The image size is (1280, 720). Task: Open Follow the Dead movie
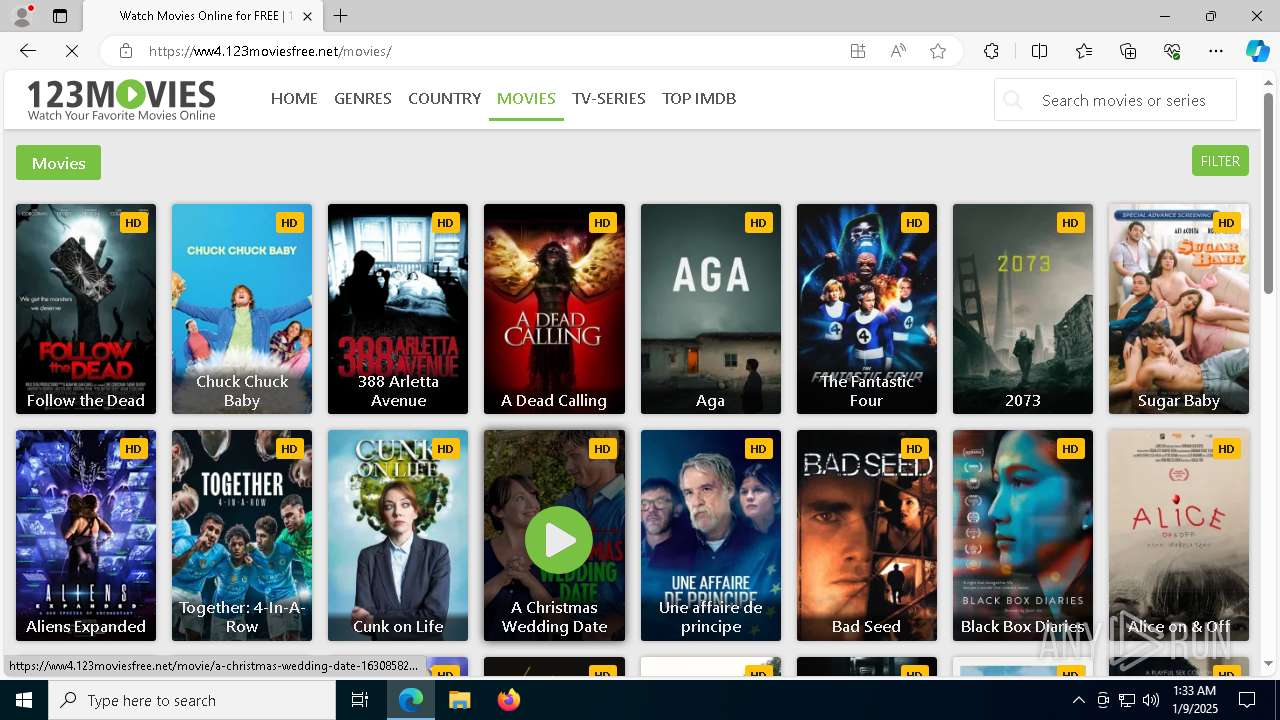pyautogui.click(x=86, y=309)
